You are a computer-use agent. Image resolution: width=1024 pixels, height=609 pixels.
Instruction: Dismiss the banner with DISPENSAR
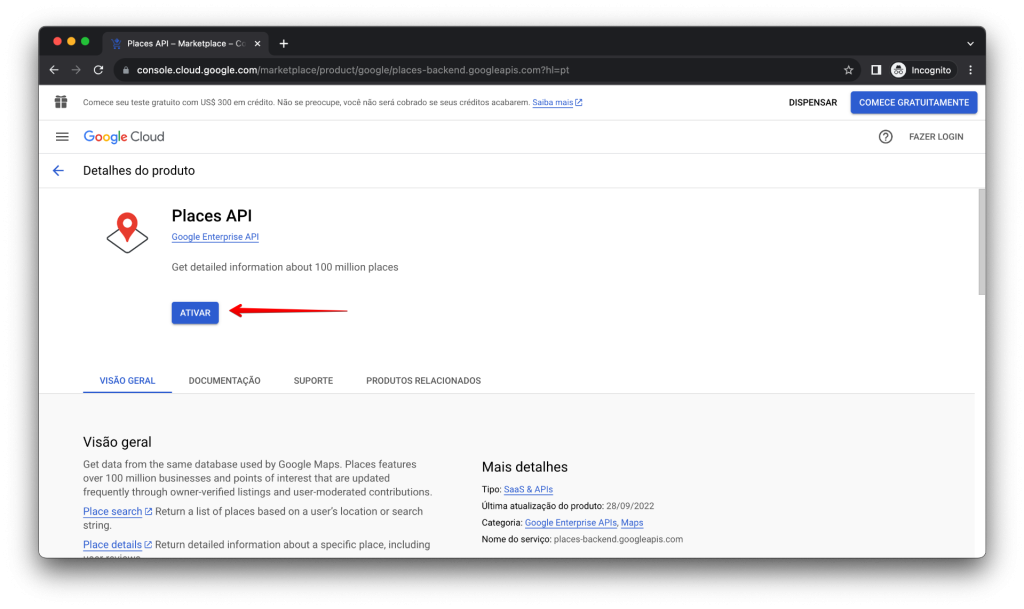(812, 102)
